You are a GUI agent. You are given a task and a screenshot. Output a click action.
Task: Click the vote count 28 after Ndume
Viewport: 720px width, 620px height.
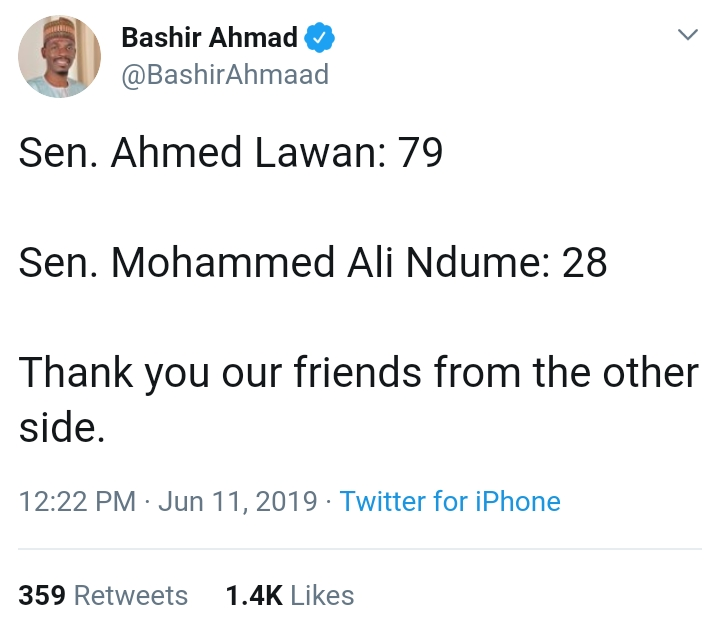click(x=584, y=263)
